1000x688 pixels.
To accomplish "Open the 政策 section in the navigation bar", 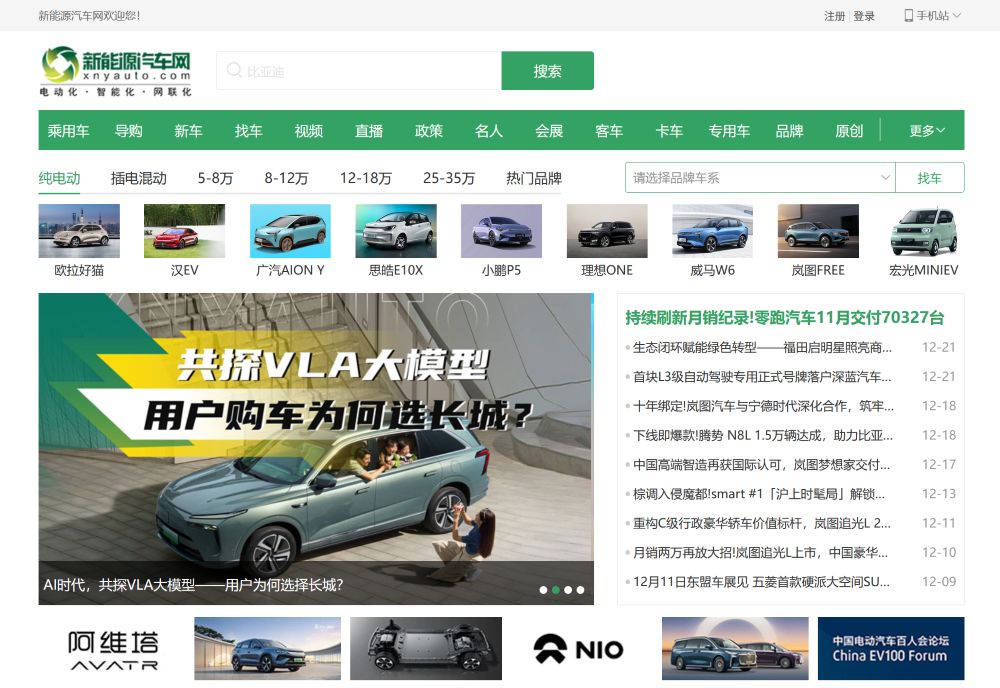I will pos(428,130).
